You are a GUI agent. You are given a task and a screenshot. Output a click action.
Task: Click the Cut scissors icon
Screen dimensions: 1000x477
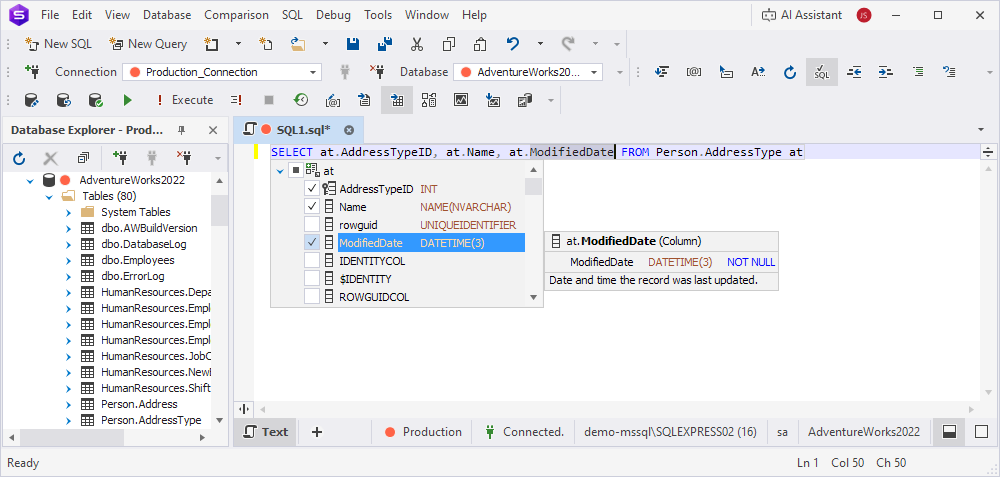[417, 44]
